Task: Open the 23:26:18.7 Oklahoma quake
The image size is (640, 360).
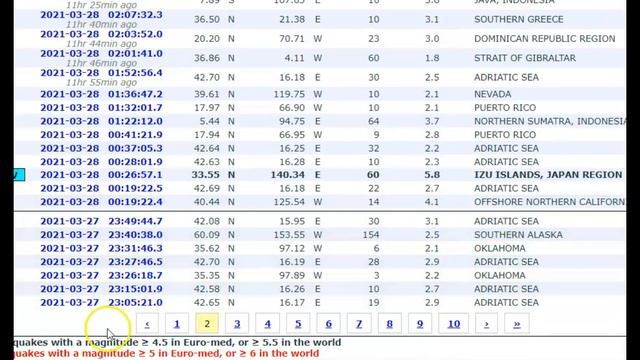Action: click(101, 275)
